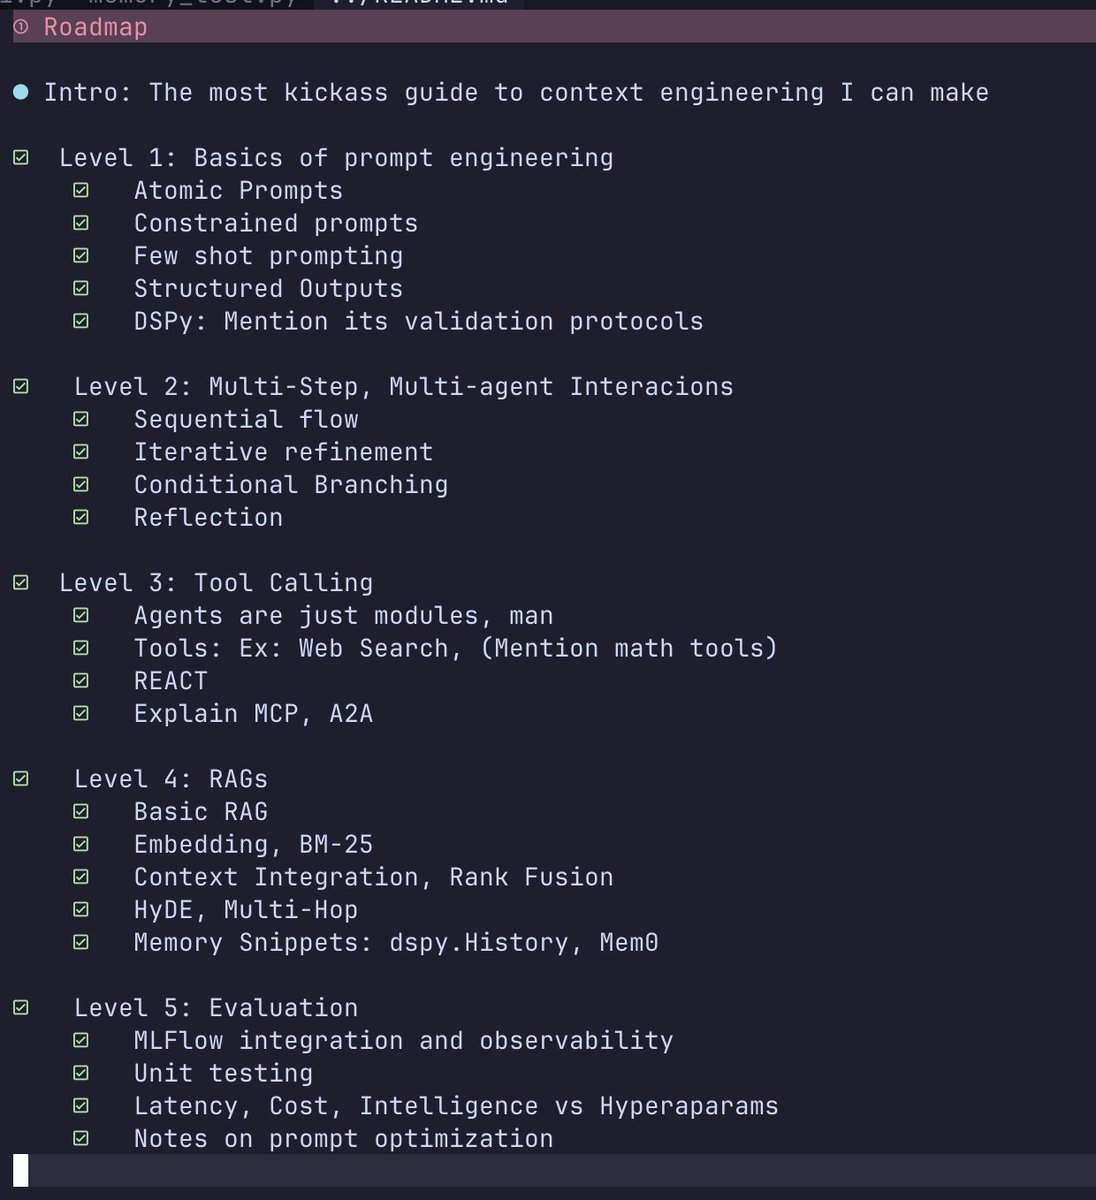
Task: Click the Explain MCP, A2A line text
Action: click(x=253, y=714)
